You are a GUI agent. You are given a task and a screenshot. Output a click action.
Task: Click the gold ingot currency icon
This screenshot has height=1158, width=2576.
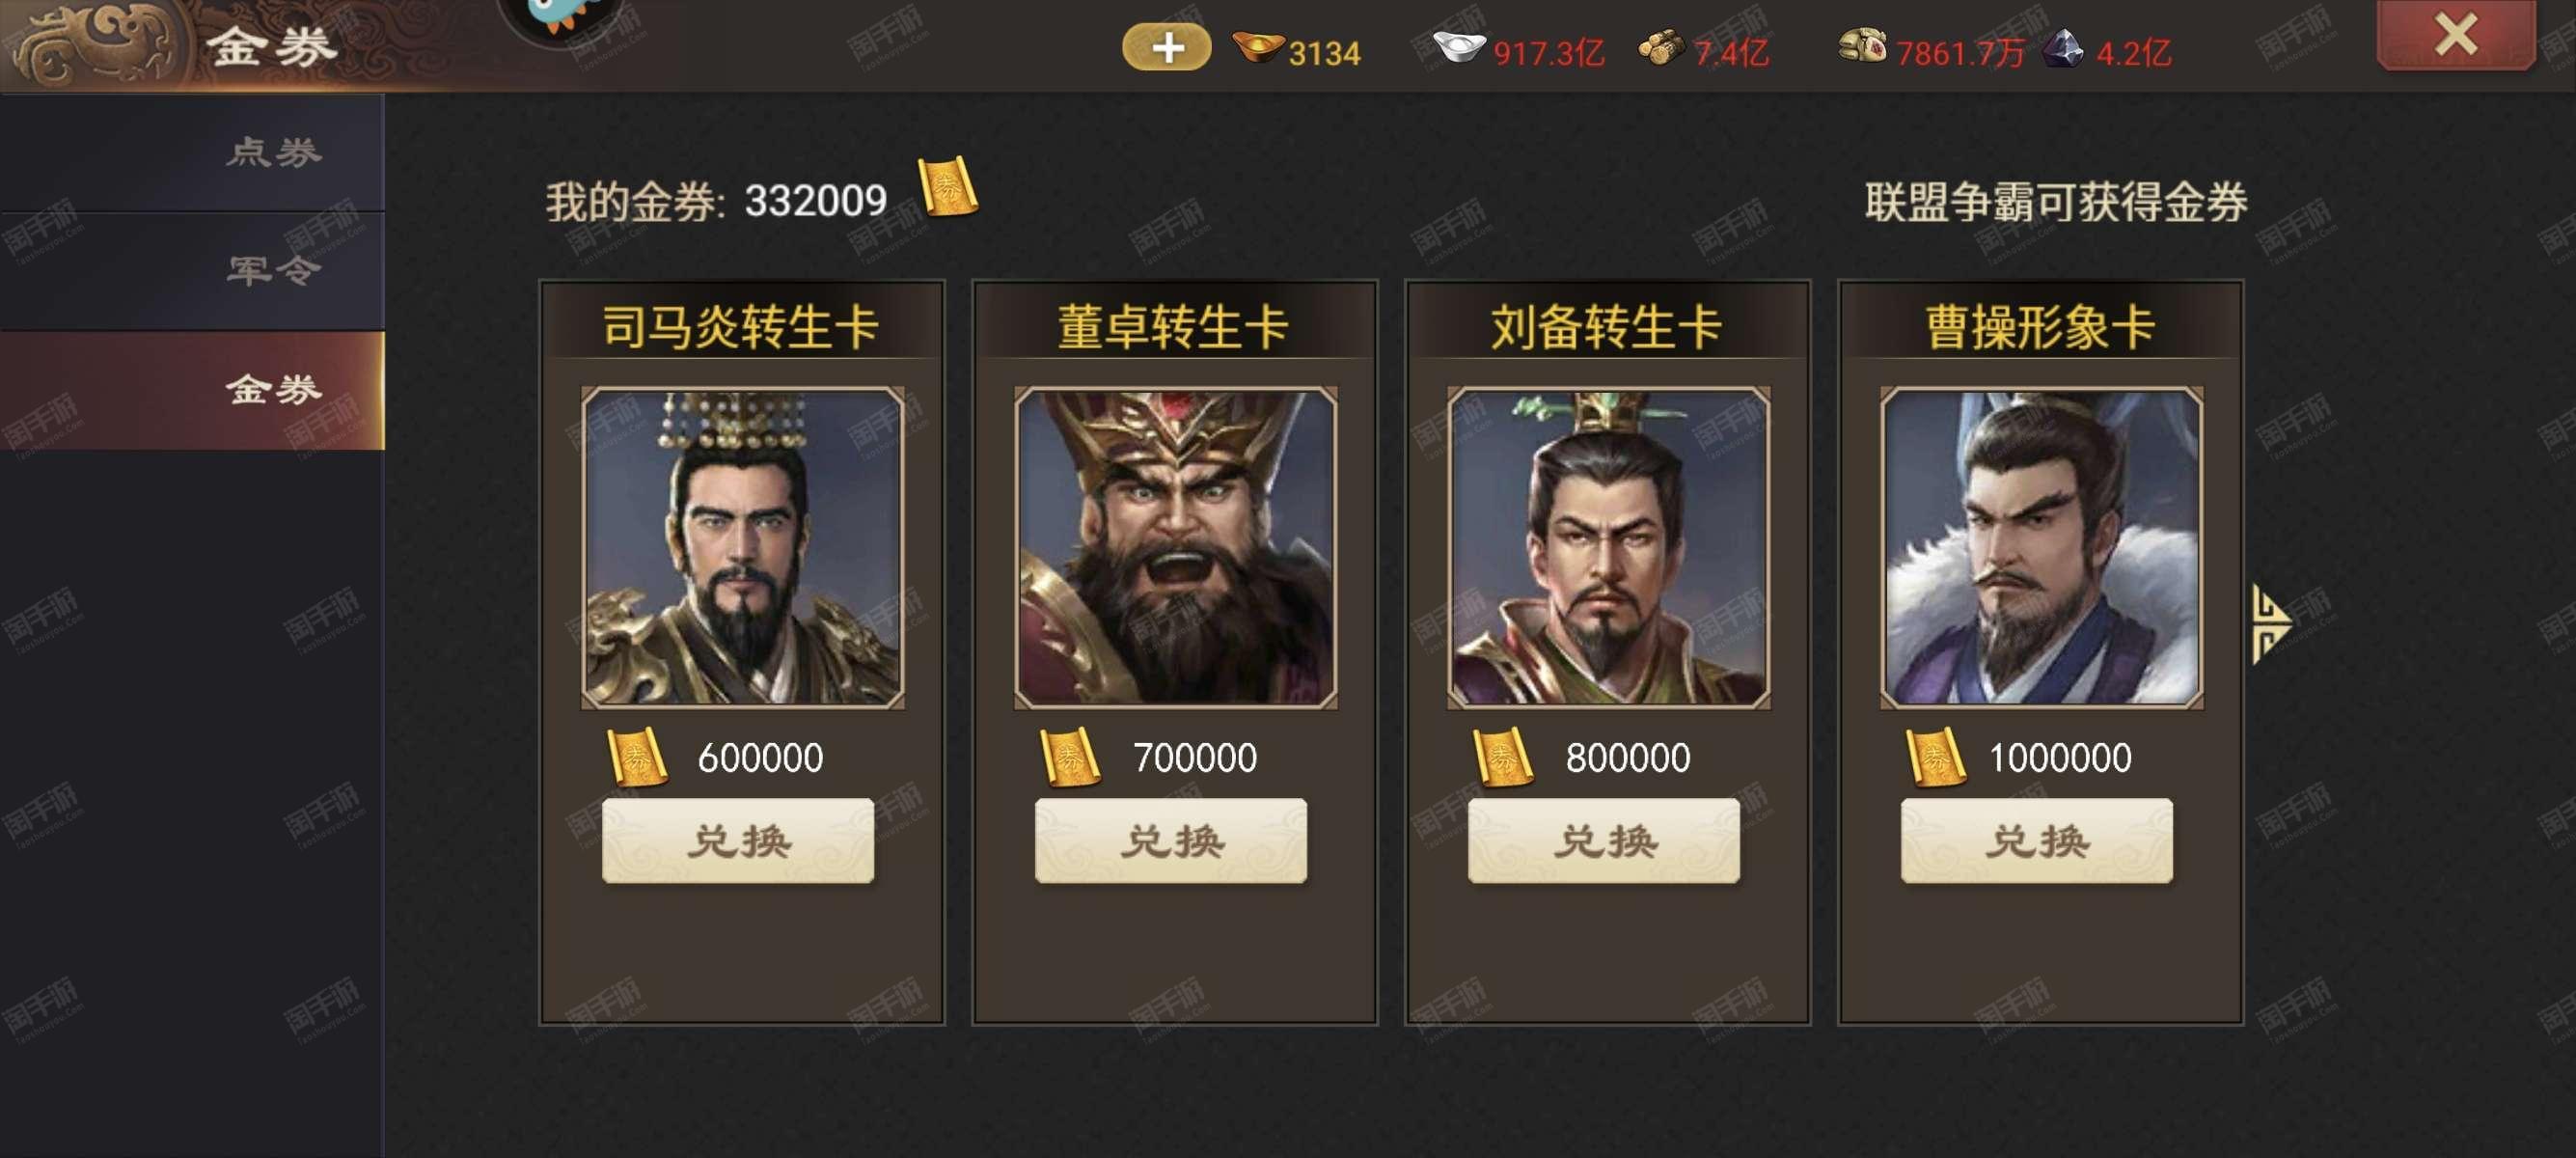coord(1258,46)
